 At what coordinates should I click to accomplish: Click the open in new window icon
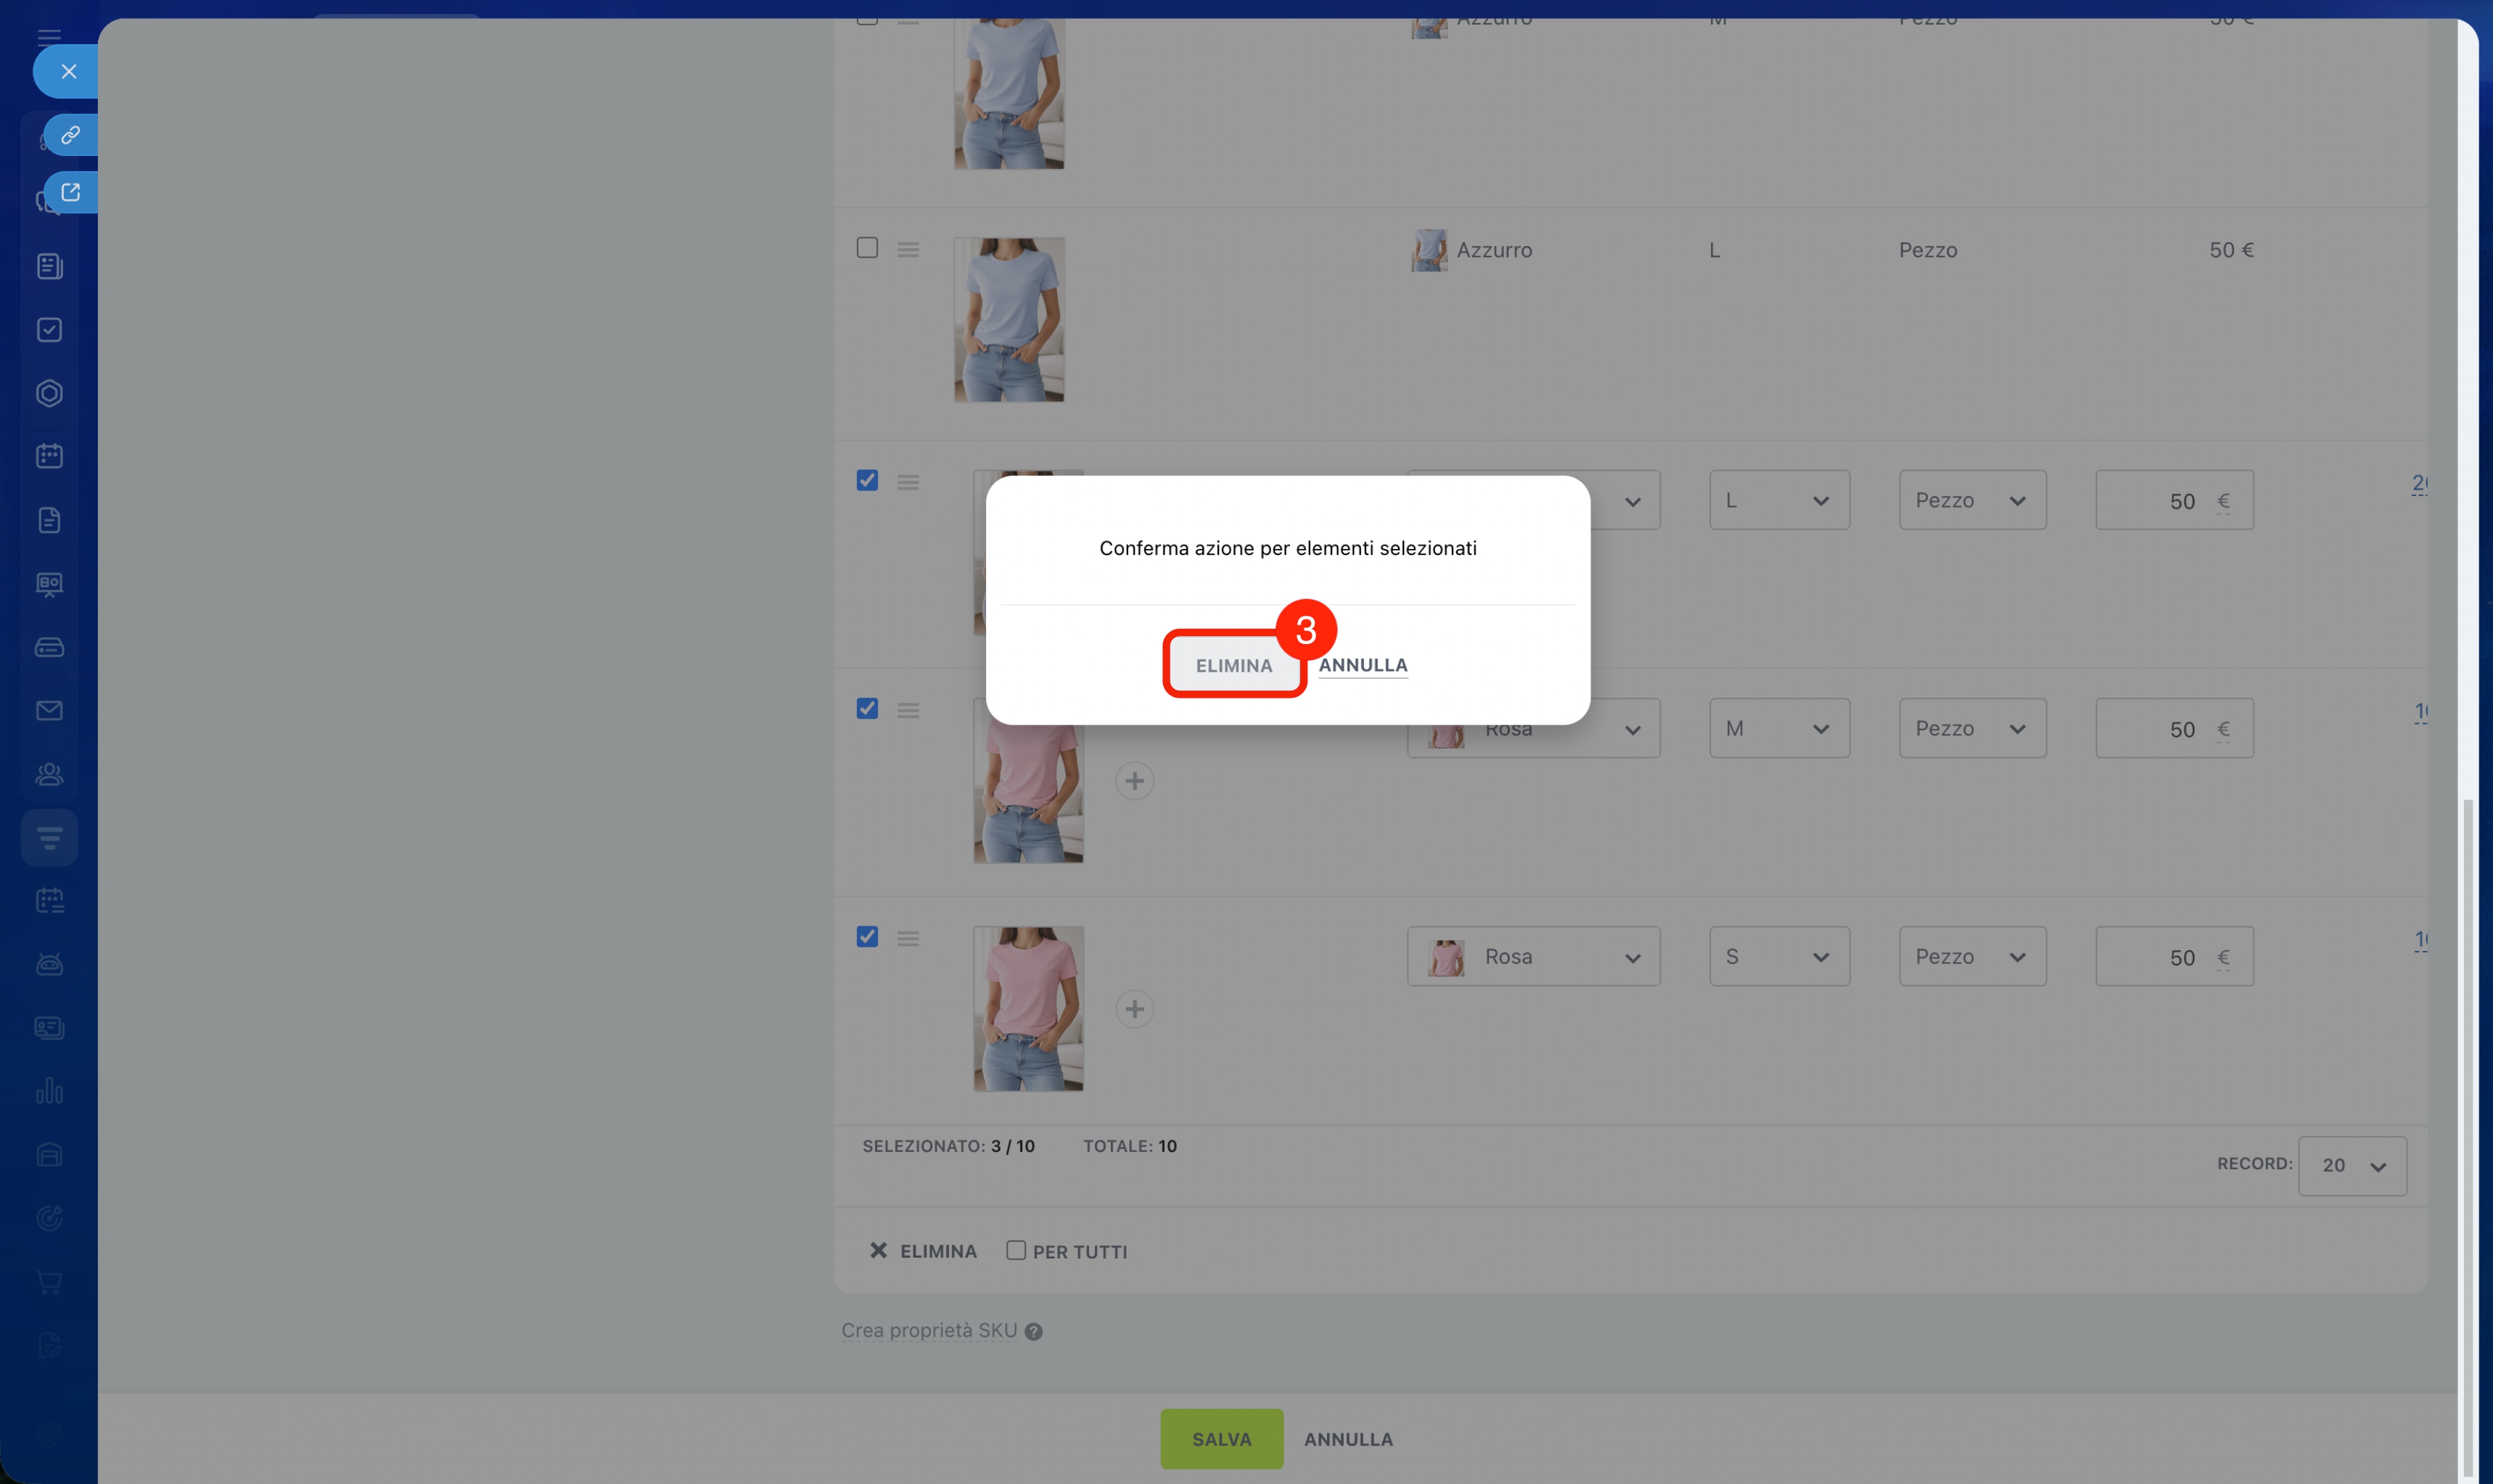(x=70, y=192)
